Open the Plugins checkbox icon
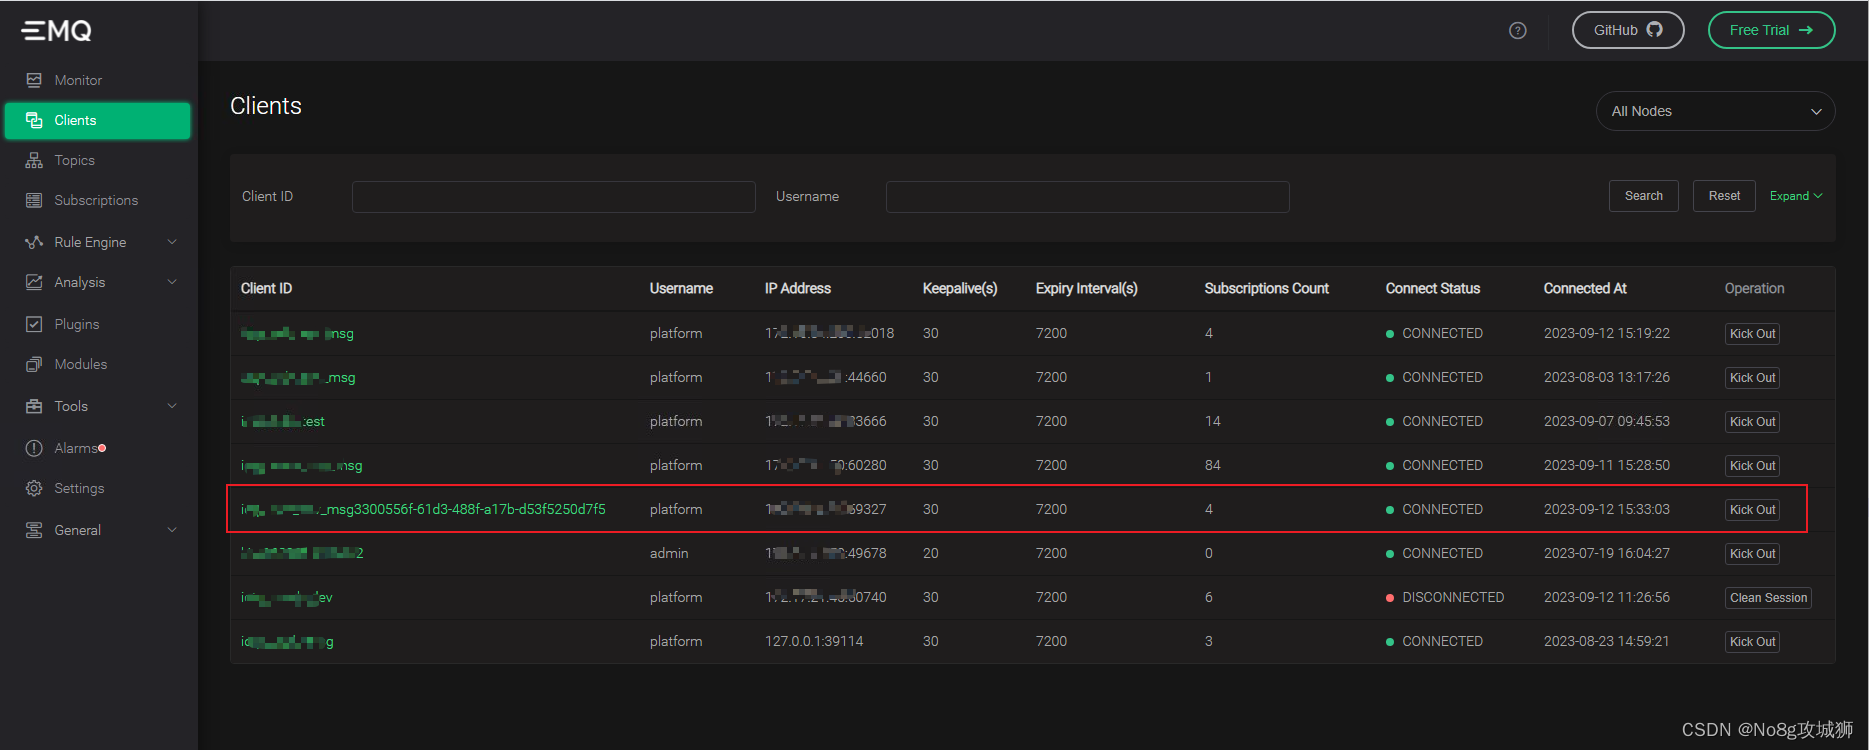The image size is (1869, 750). coord(34,324)
